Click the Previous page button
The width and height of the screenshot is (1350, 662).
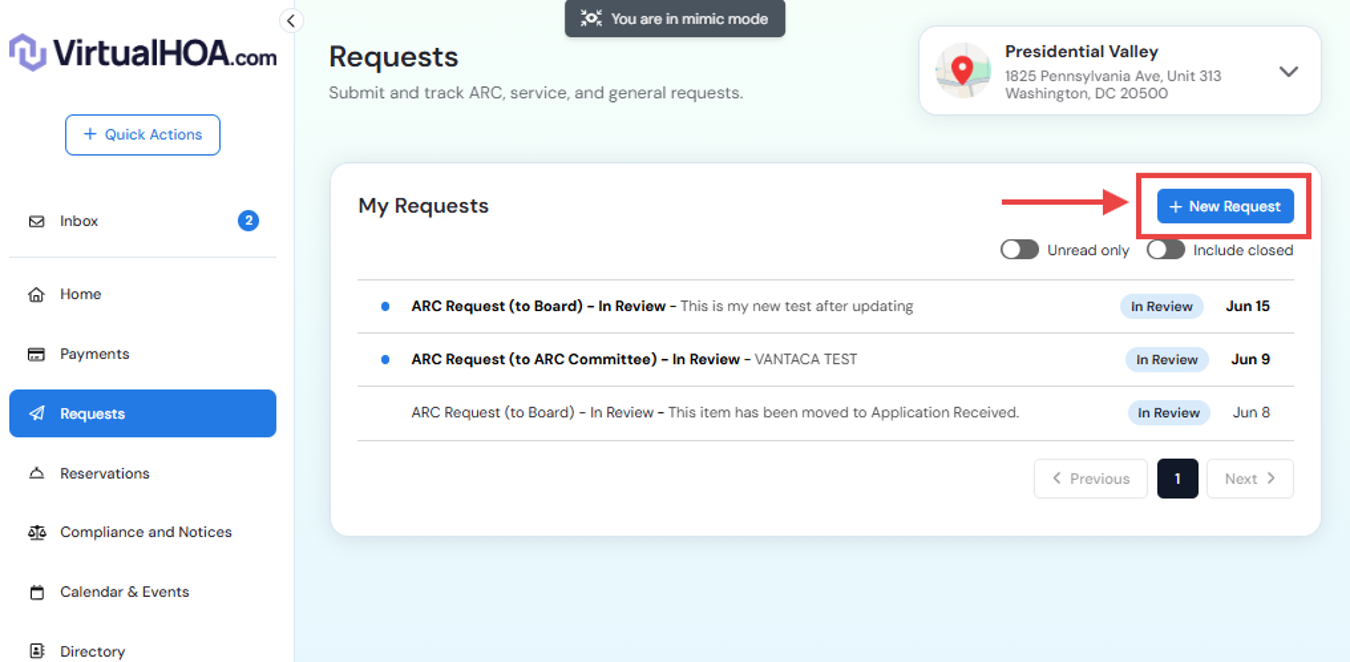point(1091,479)
